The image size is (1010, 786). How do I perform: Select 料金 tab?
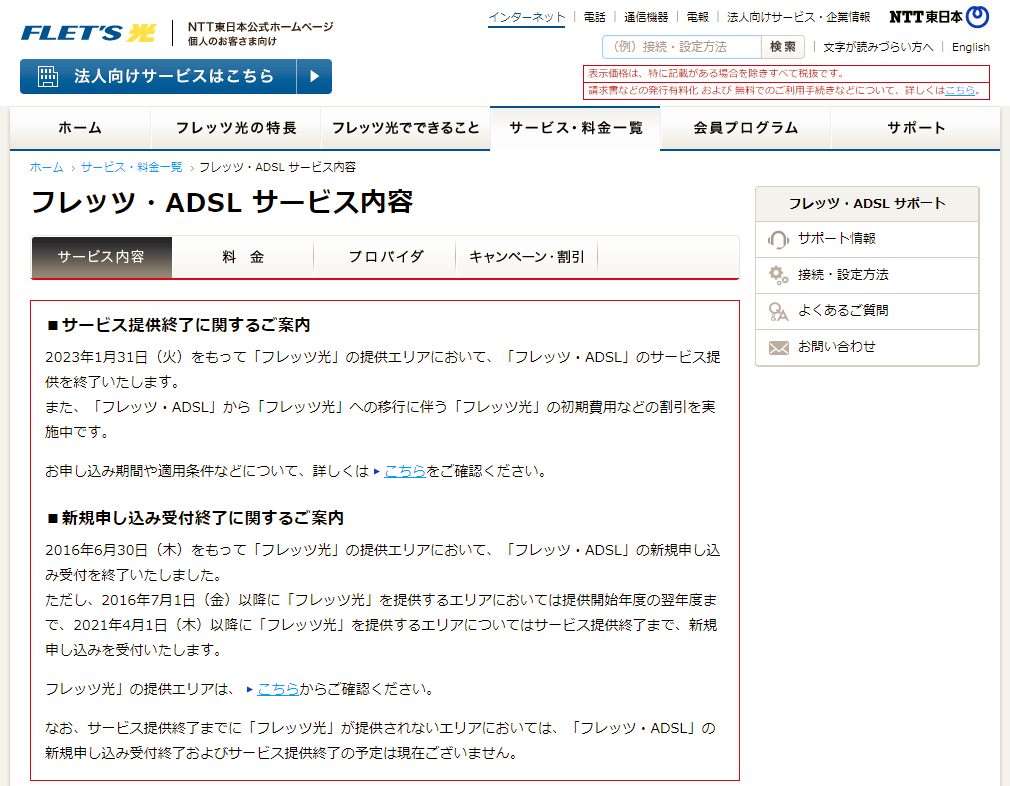[x=243, y=257]
